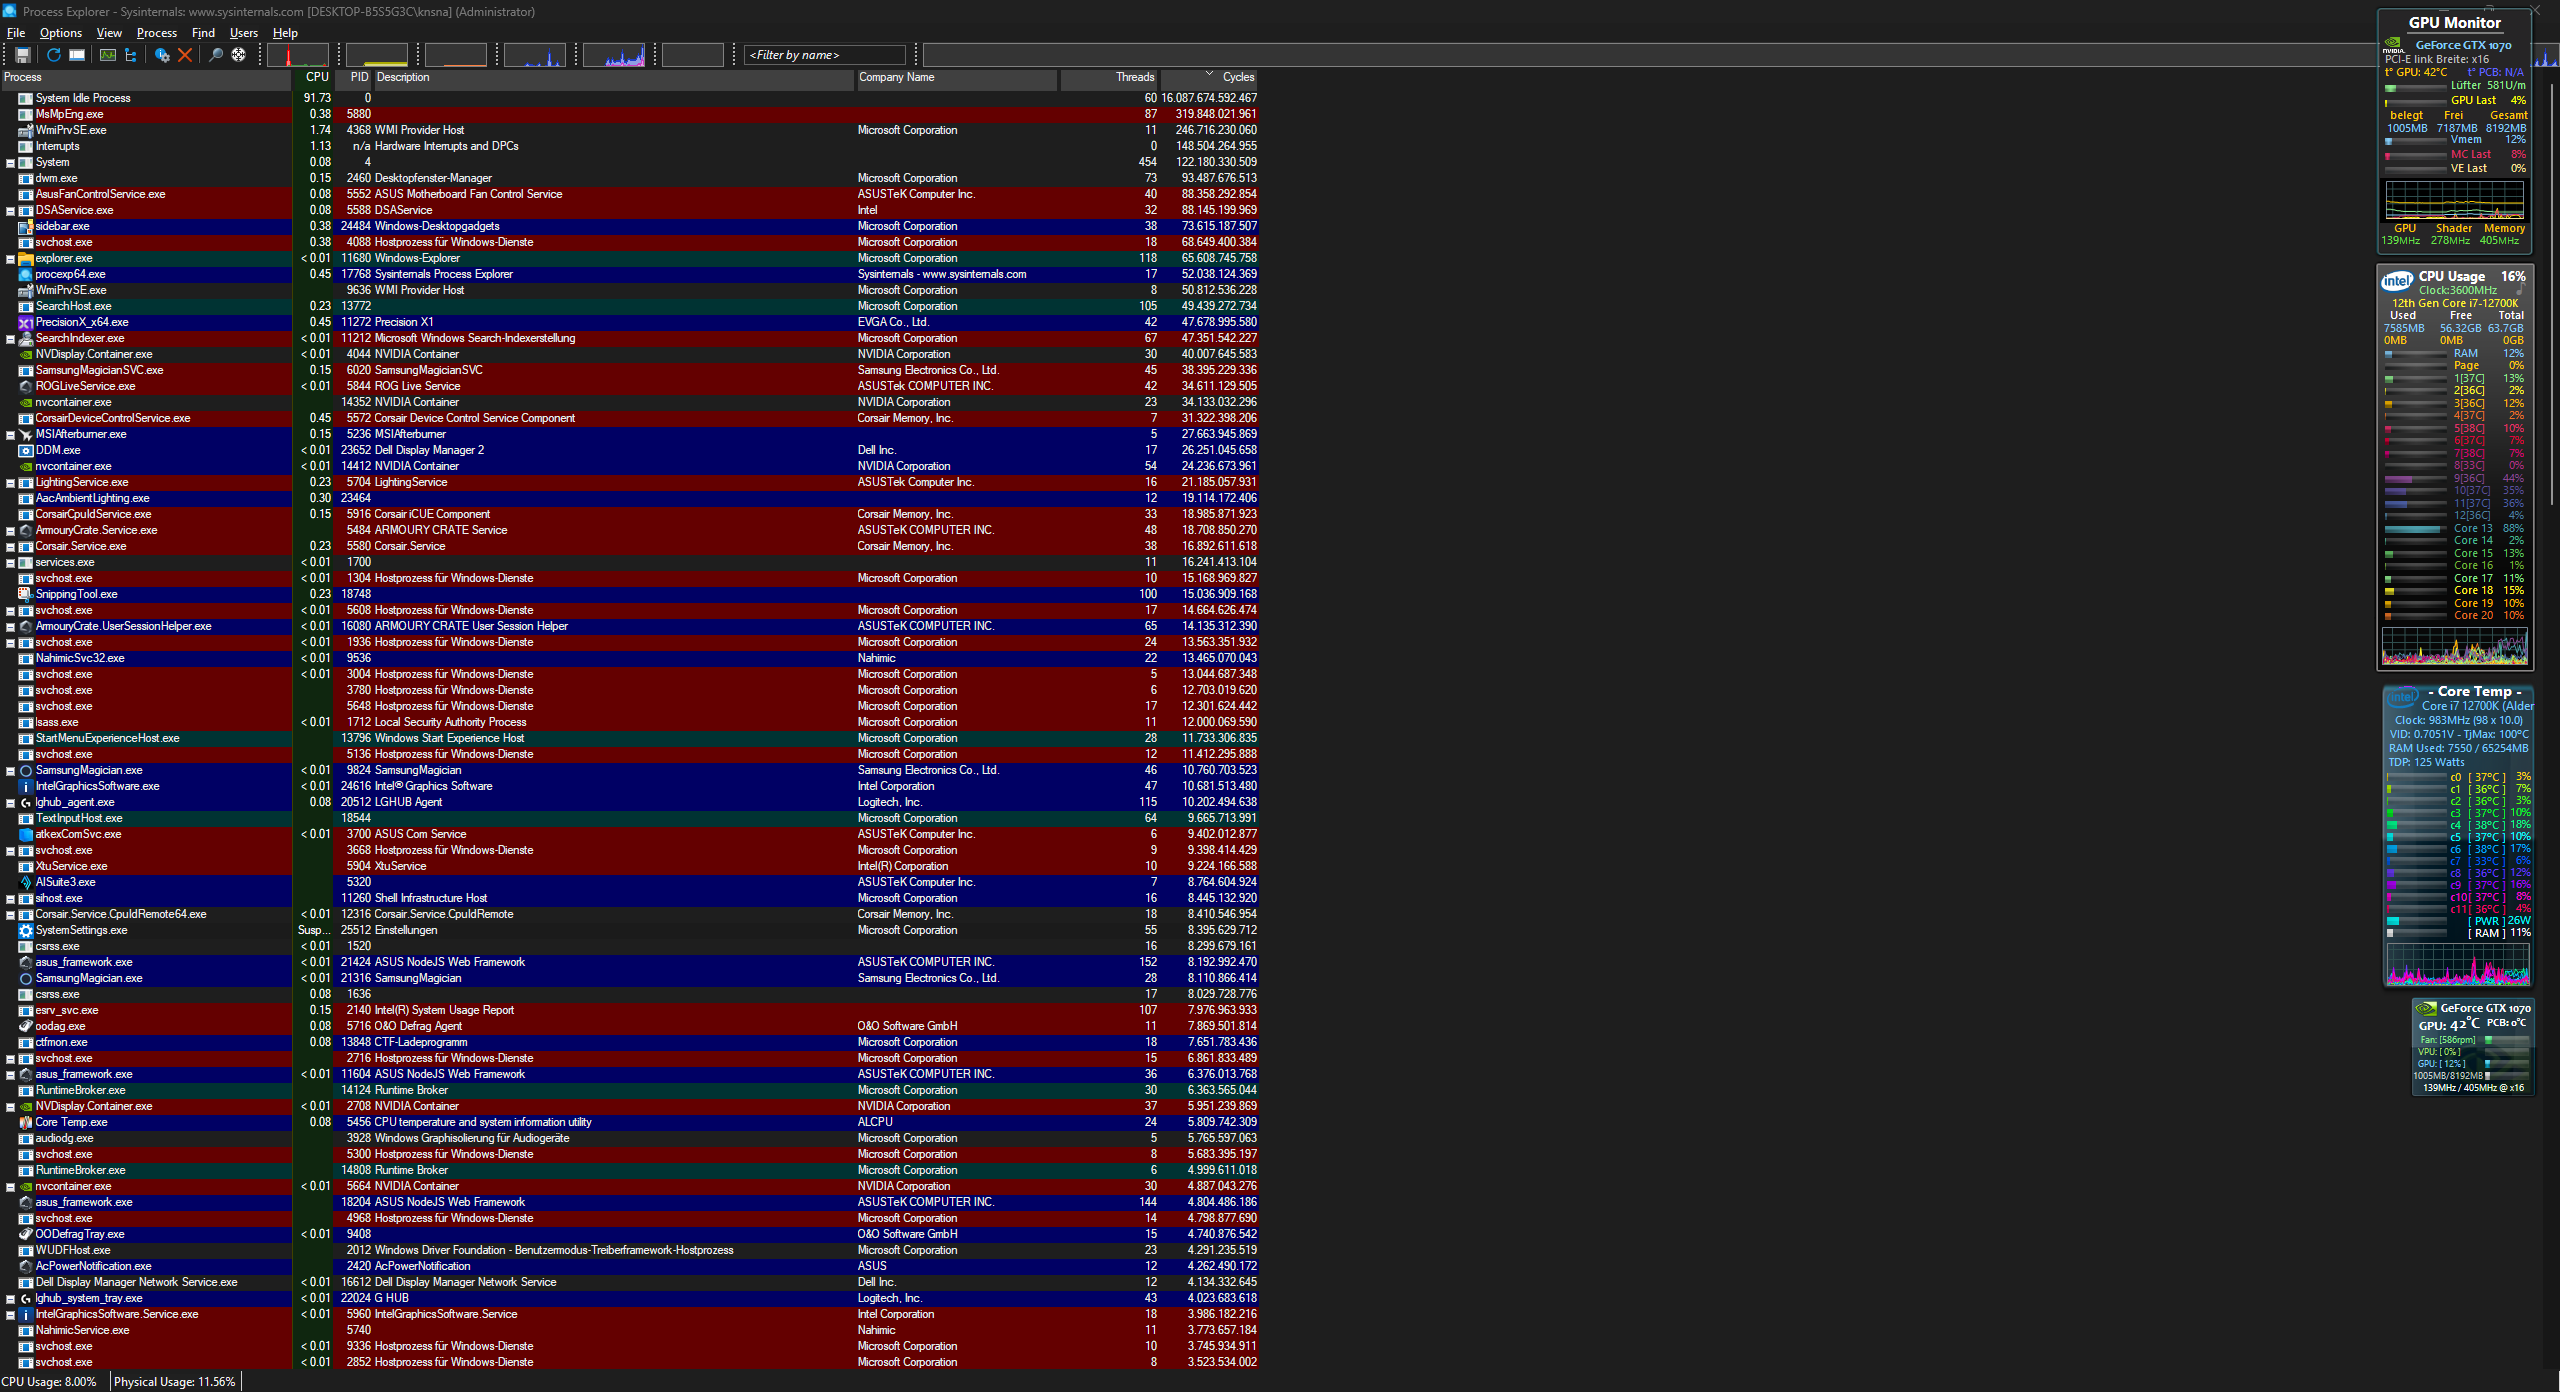Open the Find menu
Viewport: 2560px width, 1392px height.
pyautogui.click(x=204, y=33)
